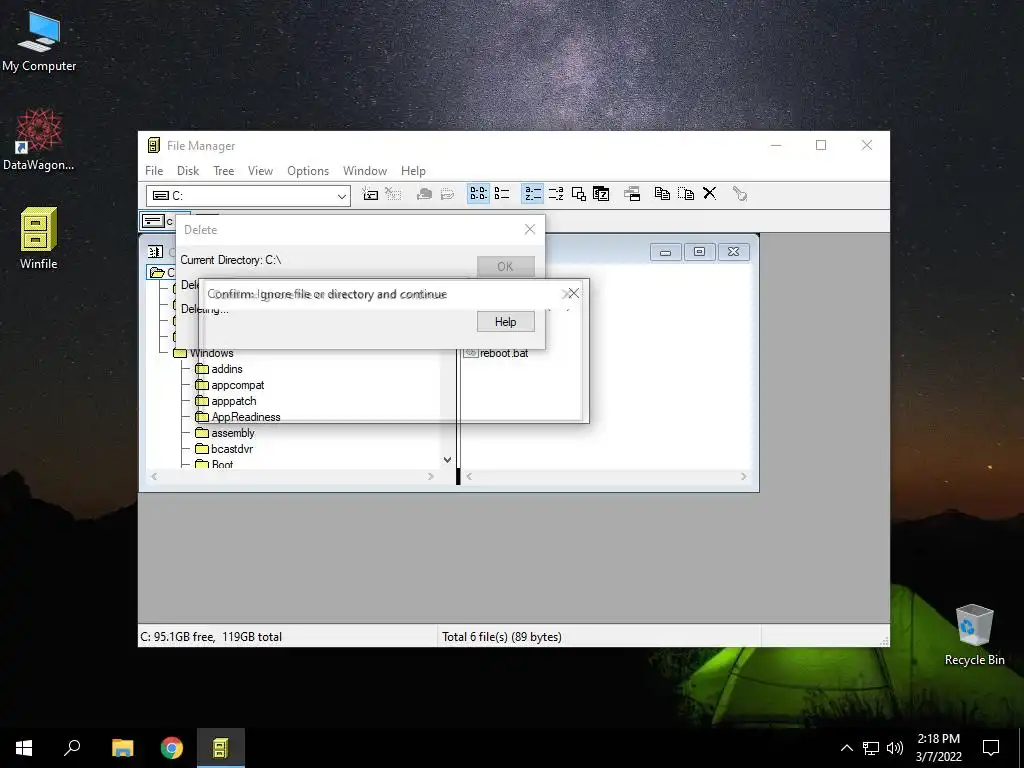The image size is (1024, 768).
Task: Select the appcompat folder in tree
Action: [x=230, y=385]
